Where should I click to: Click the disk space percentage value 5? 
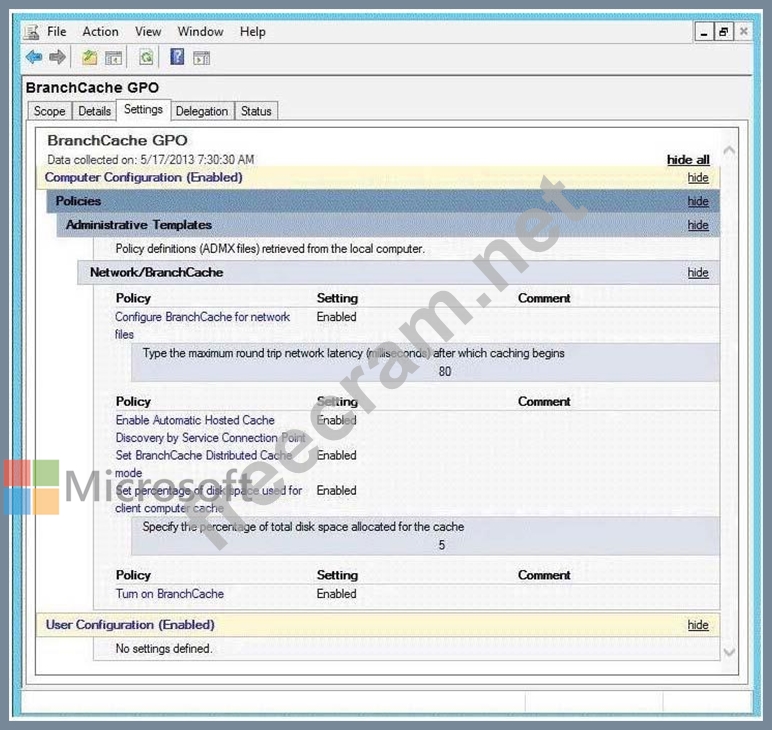442,545
